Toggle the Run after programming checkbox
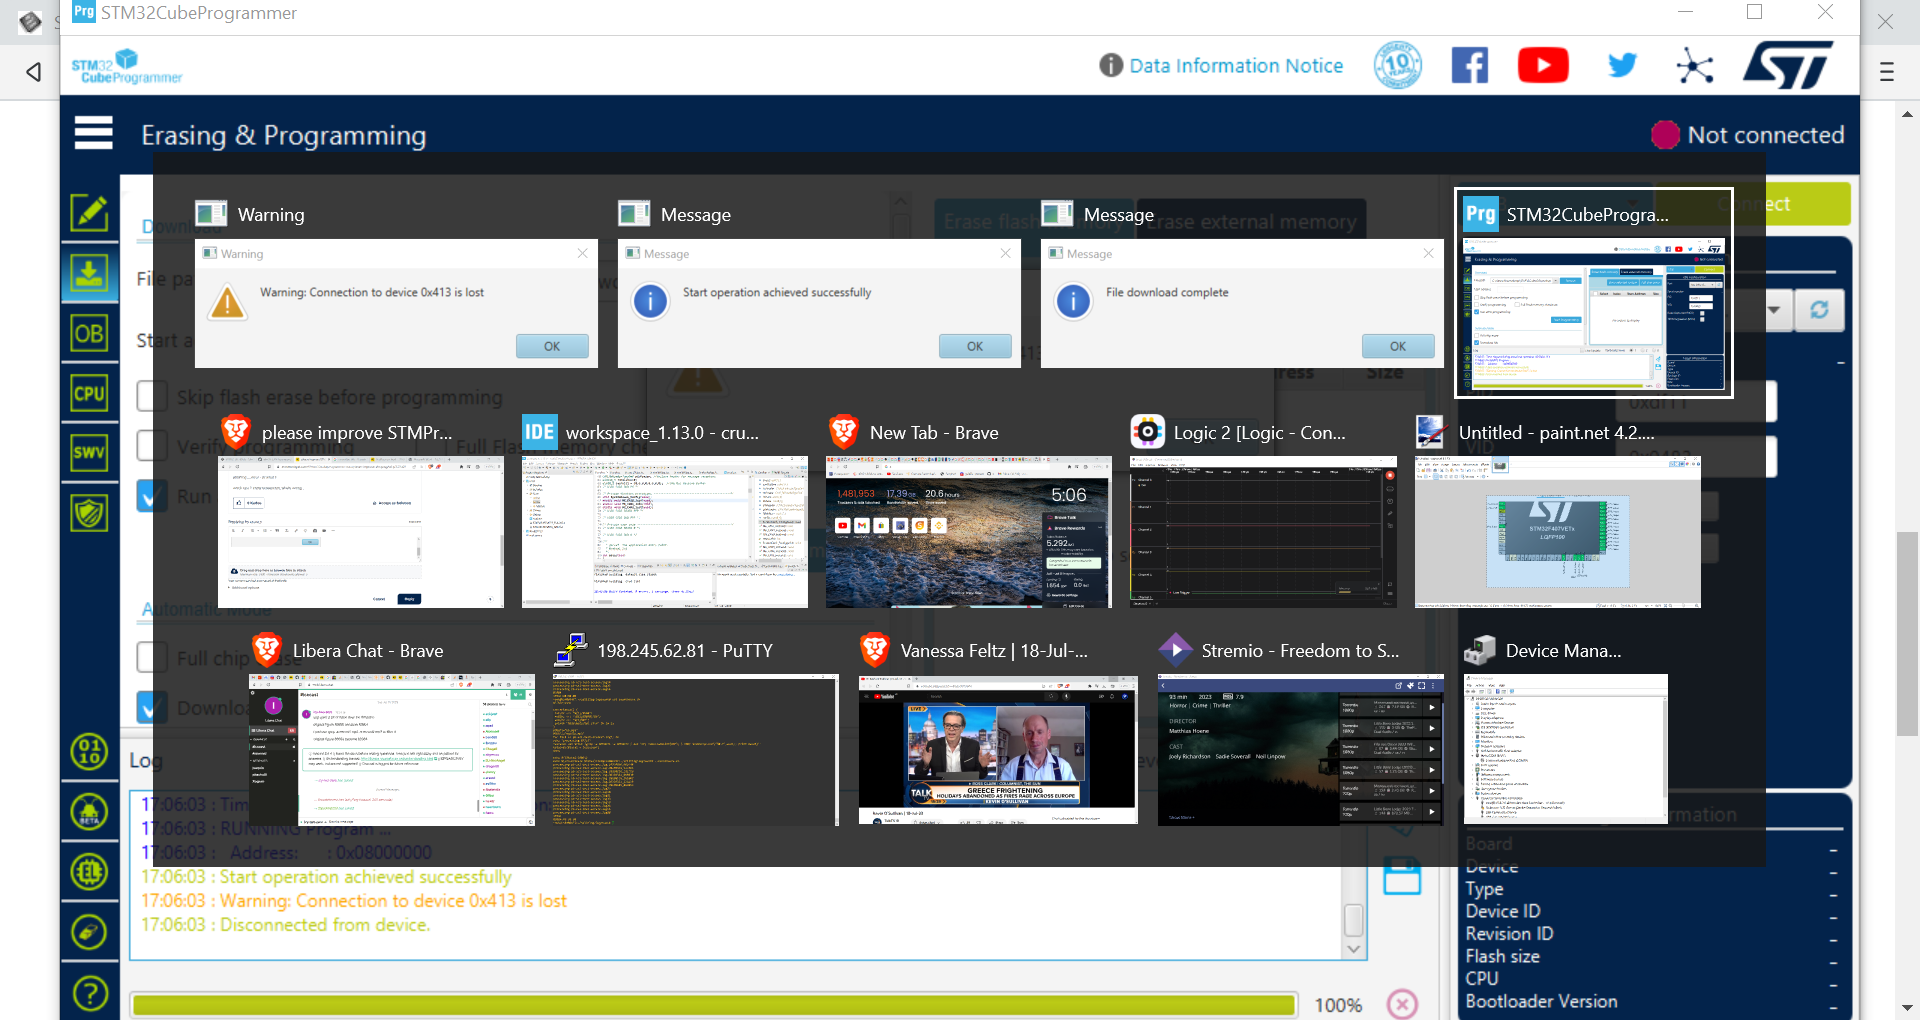1920x1020 pixels. 152,496
